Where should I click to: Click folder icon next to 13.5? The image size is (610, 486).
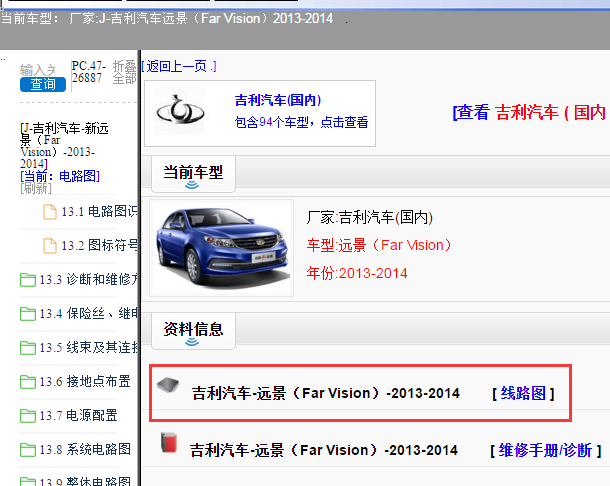tap(28, 348)
